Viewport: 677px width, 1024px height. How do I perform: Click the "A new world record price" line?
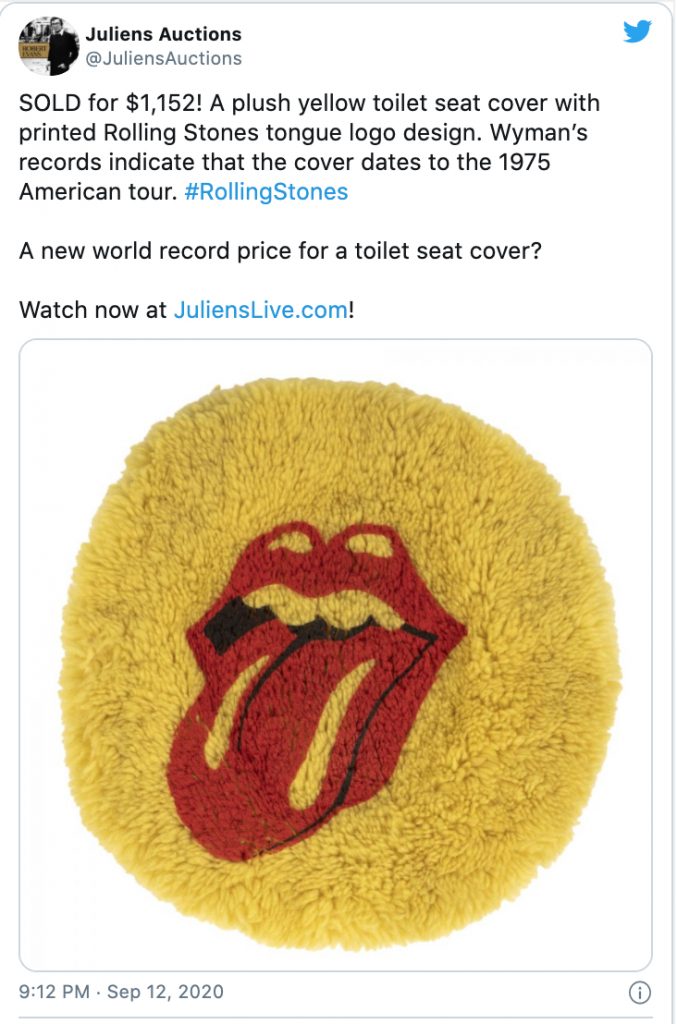coord(280,250)
